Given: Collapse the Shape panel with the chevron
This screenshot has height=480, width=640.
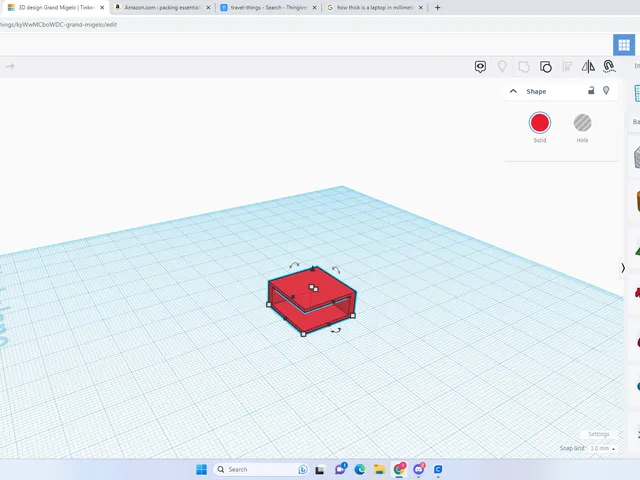Looking at the screenshot, I should click(513, 91).
